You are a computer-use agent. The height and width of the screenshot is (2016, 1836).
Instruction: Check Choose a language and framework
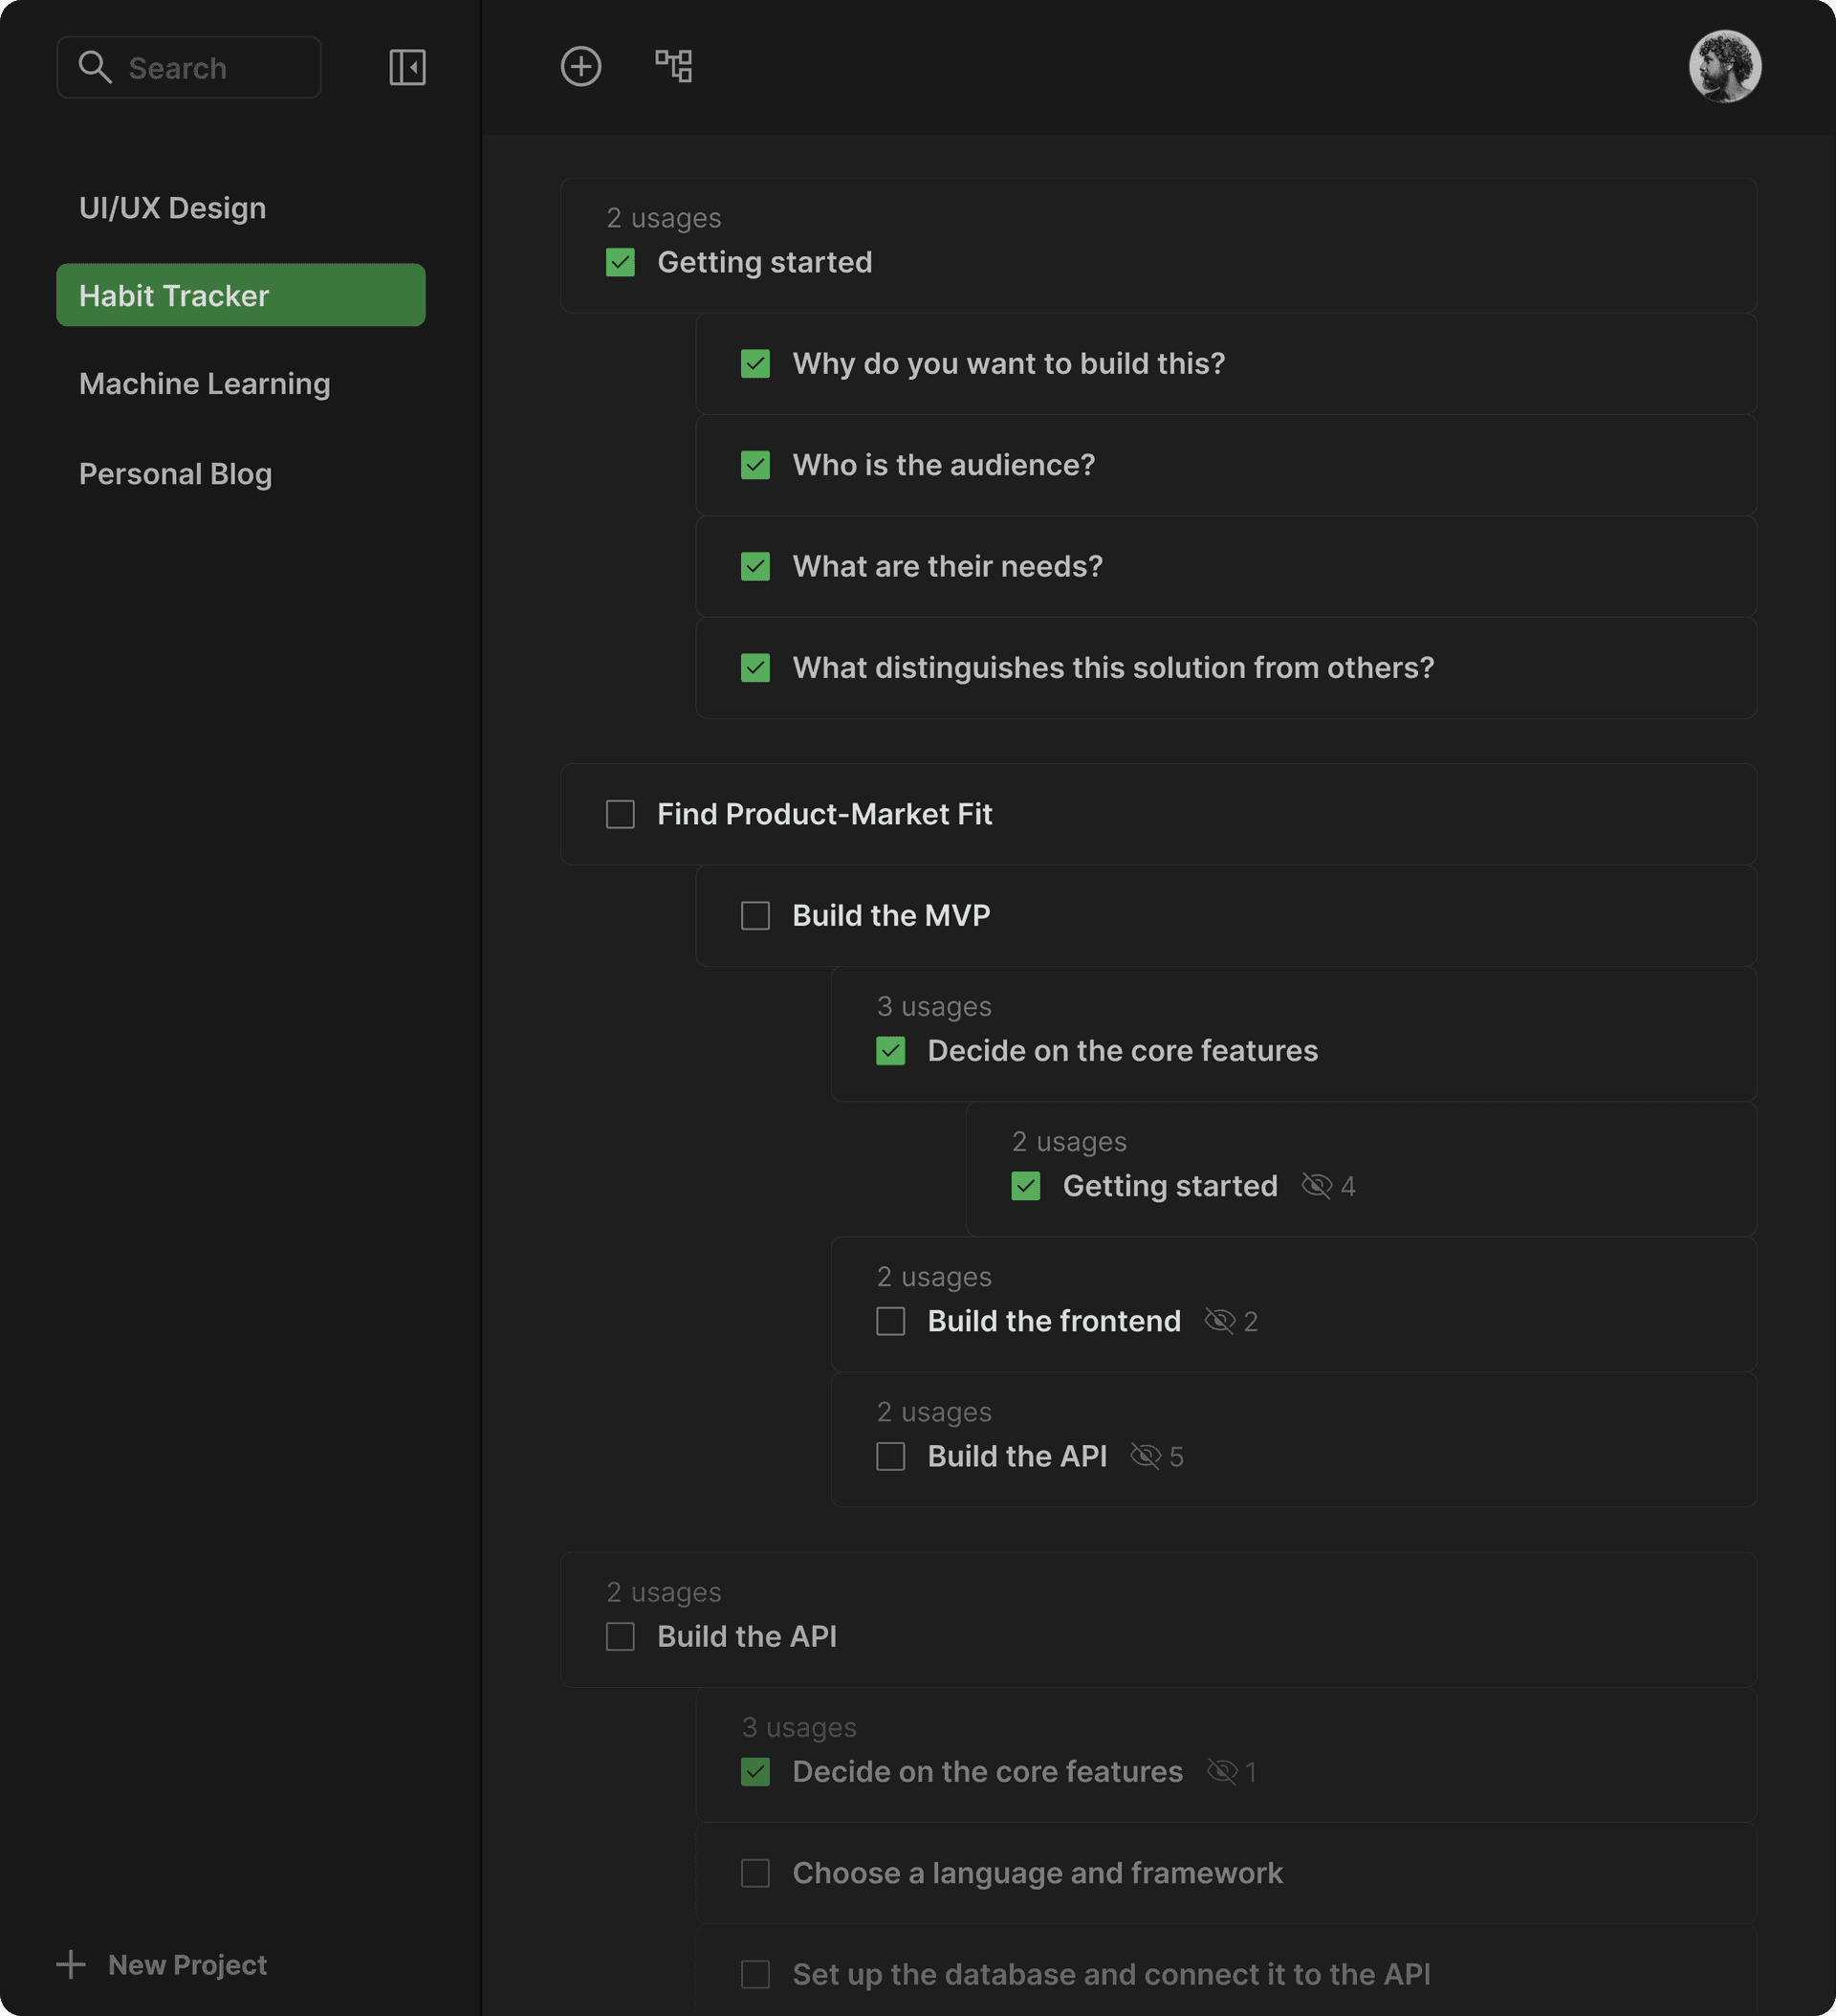[755, 1873]
